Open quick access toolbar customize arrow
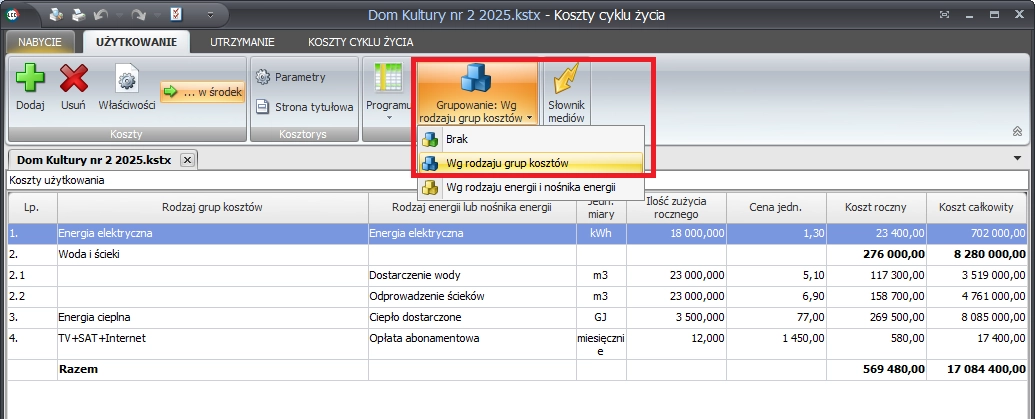 tap(210, 16)
